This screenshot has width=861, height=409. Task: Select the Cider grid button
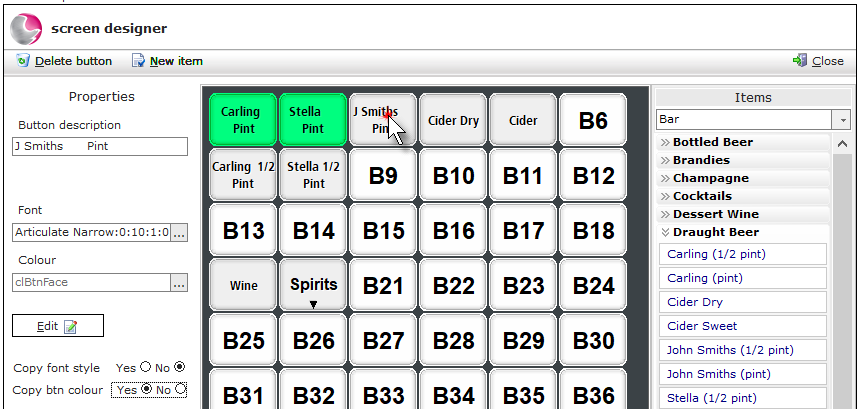(523, 120)
